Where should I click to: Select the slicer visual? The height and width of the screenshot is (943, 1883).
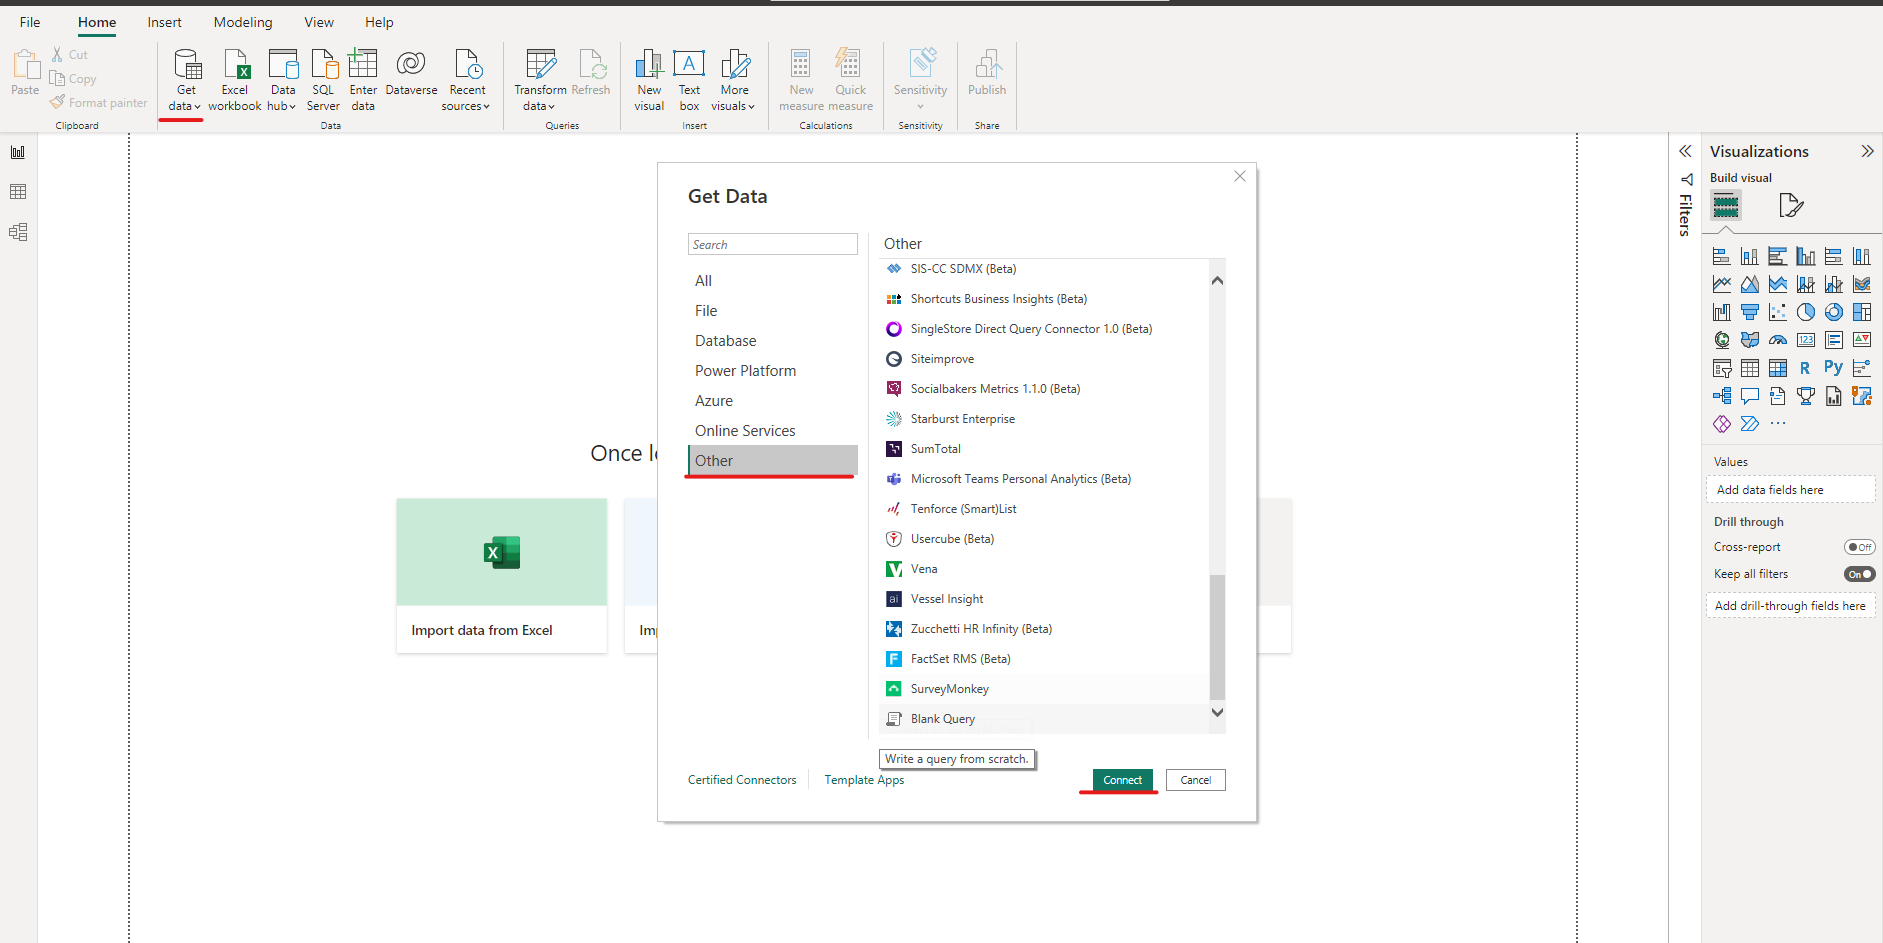coord(1721,368)
